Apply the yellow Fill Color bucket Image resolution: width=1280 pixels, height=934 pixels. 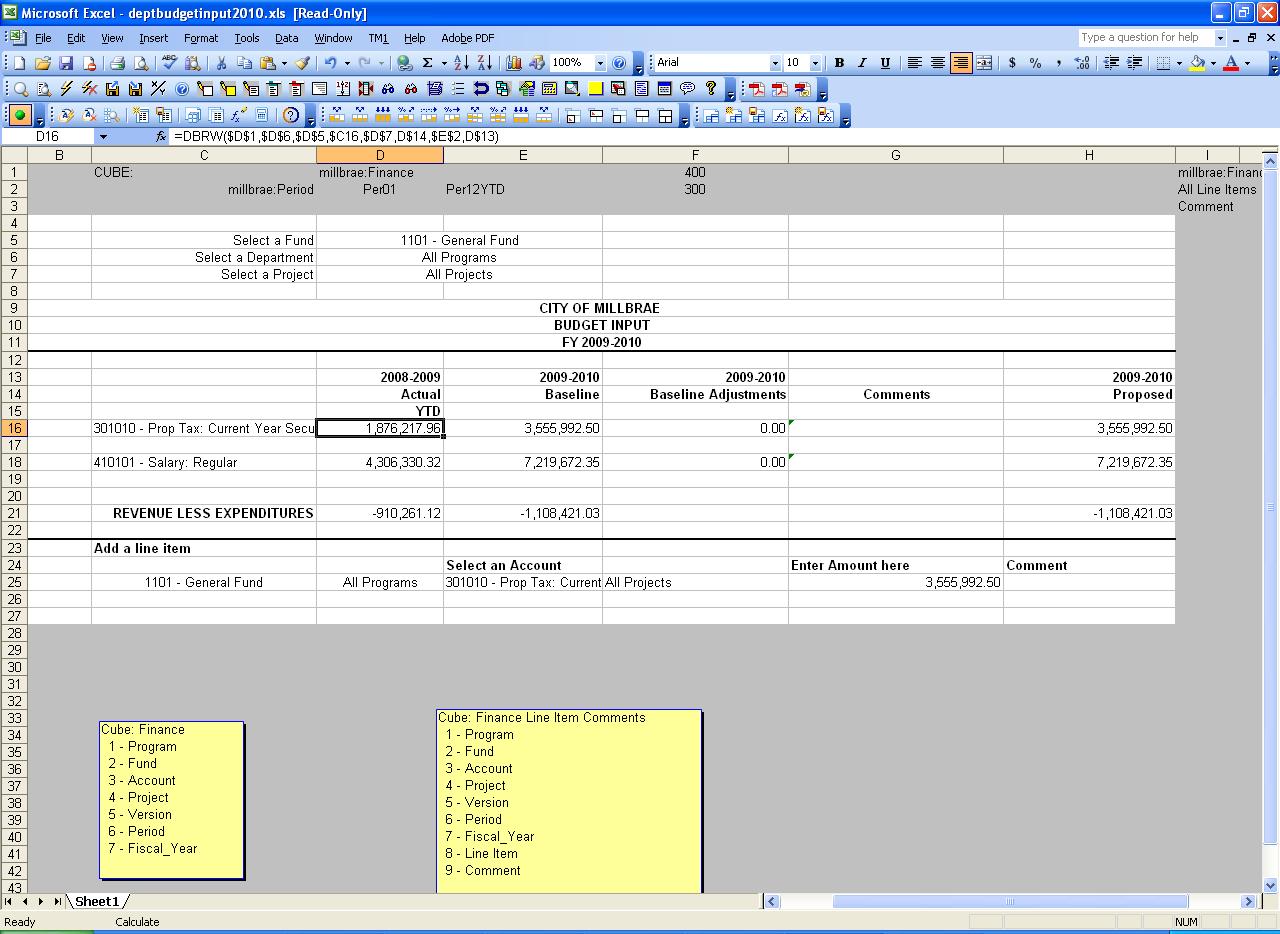1197,63
